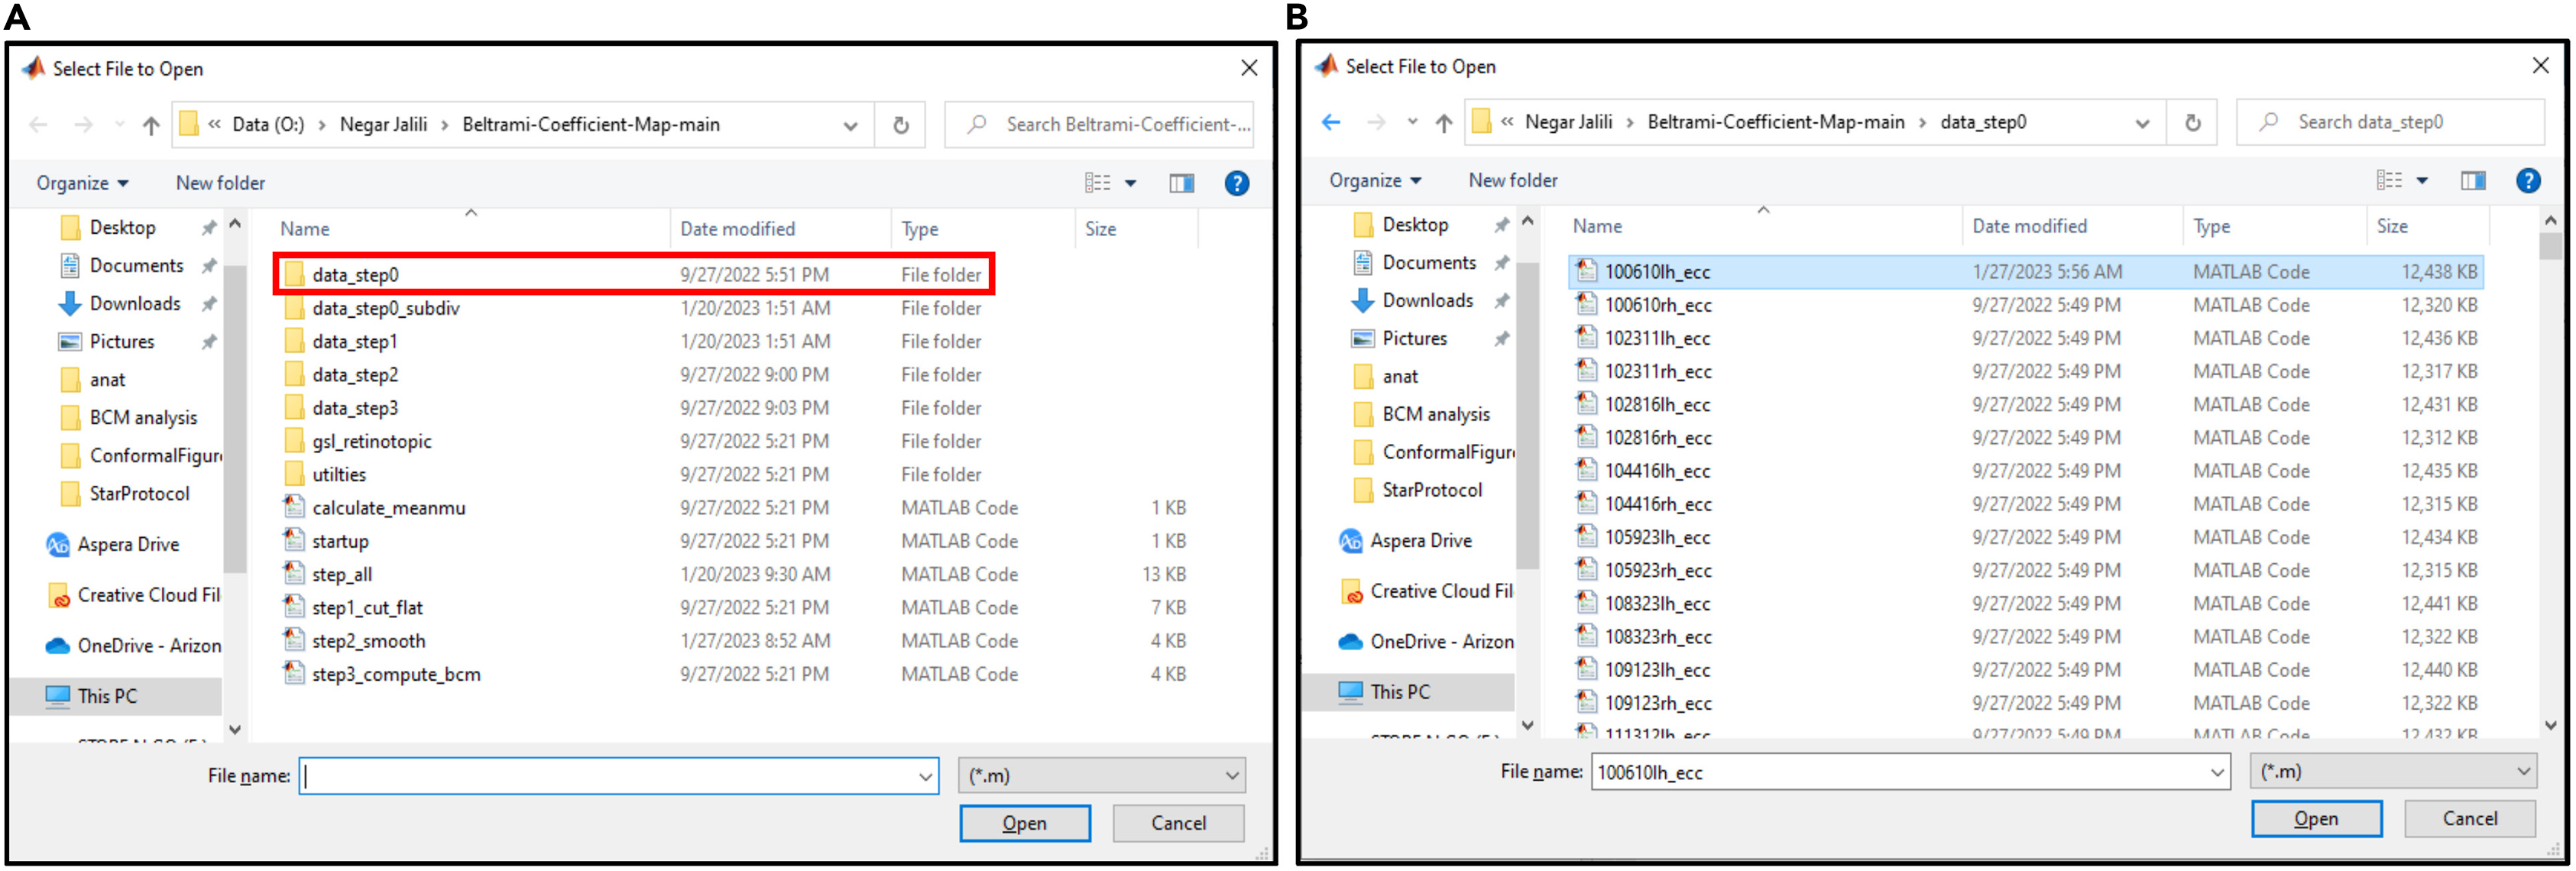Click New folder in left dialog

(220, 183)
